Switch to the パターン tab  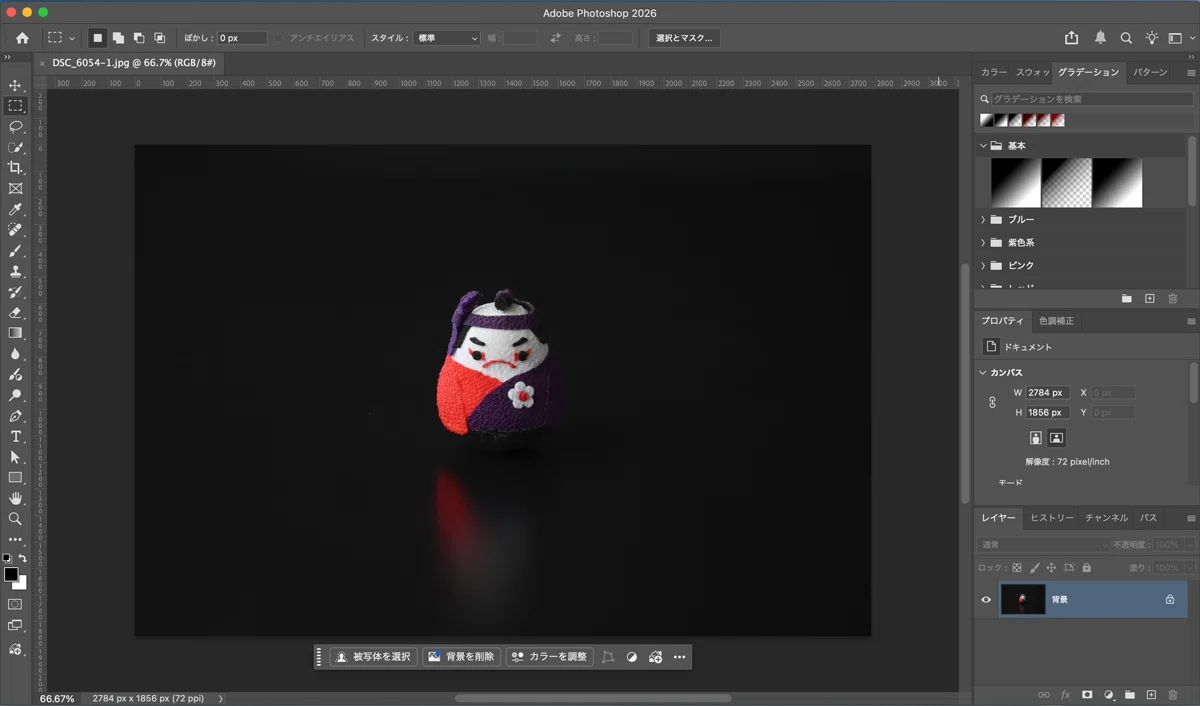1150,72
